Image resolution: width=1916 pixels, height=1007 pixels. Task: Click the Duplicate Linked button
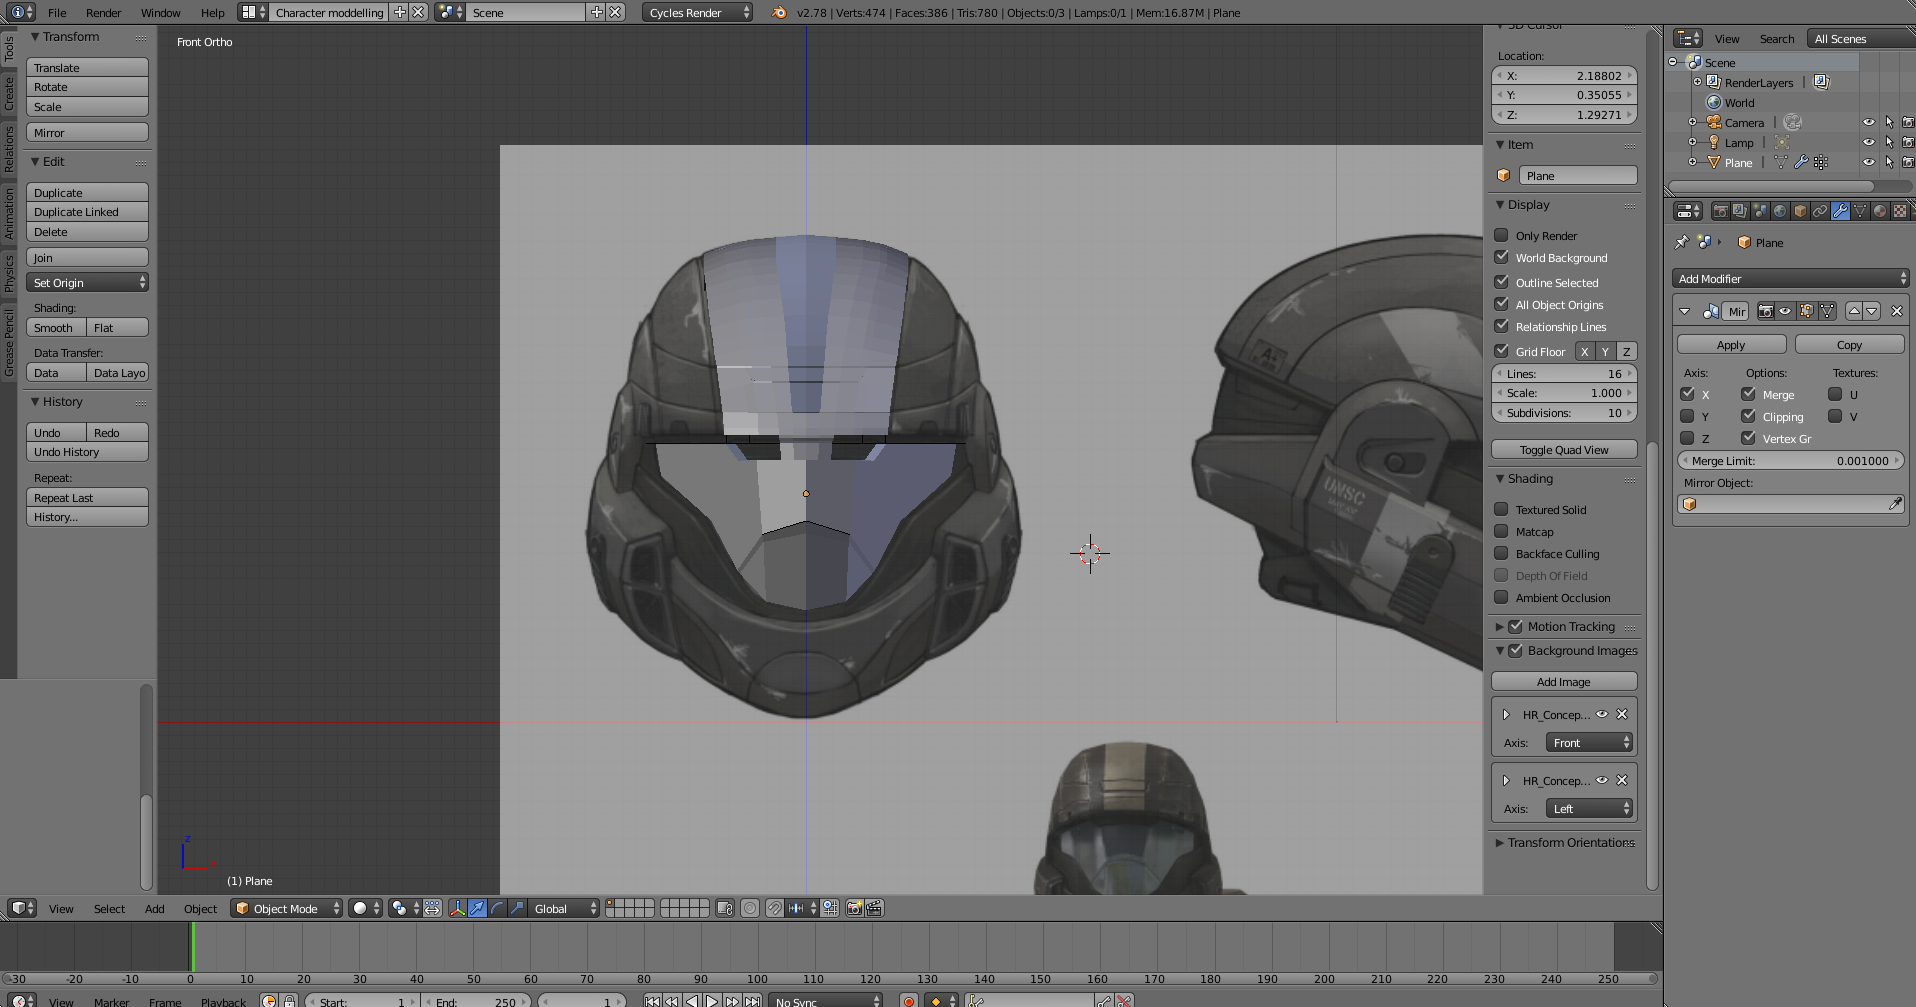pos(88,211)
